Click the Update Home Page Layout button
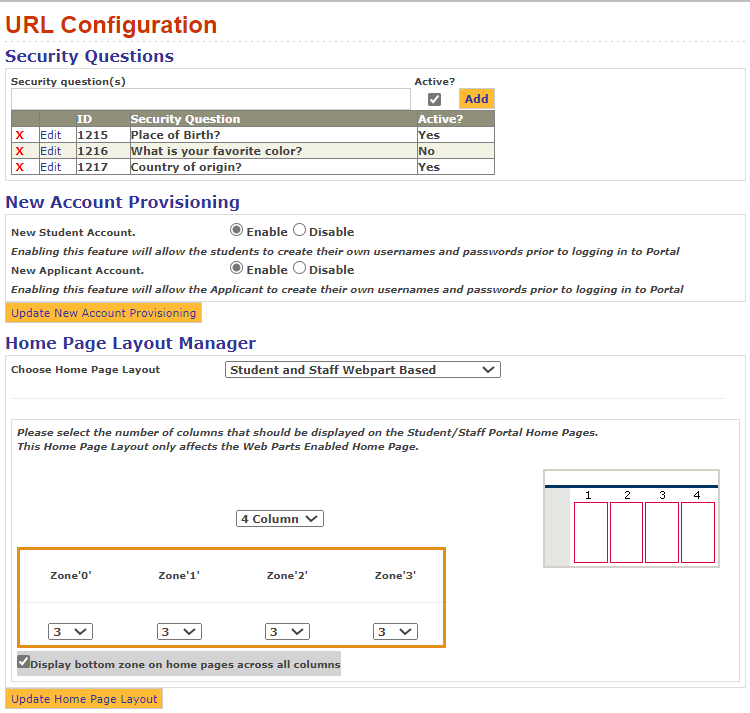 [x=84, y=699]
